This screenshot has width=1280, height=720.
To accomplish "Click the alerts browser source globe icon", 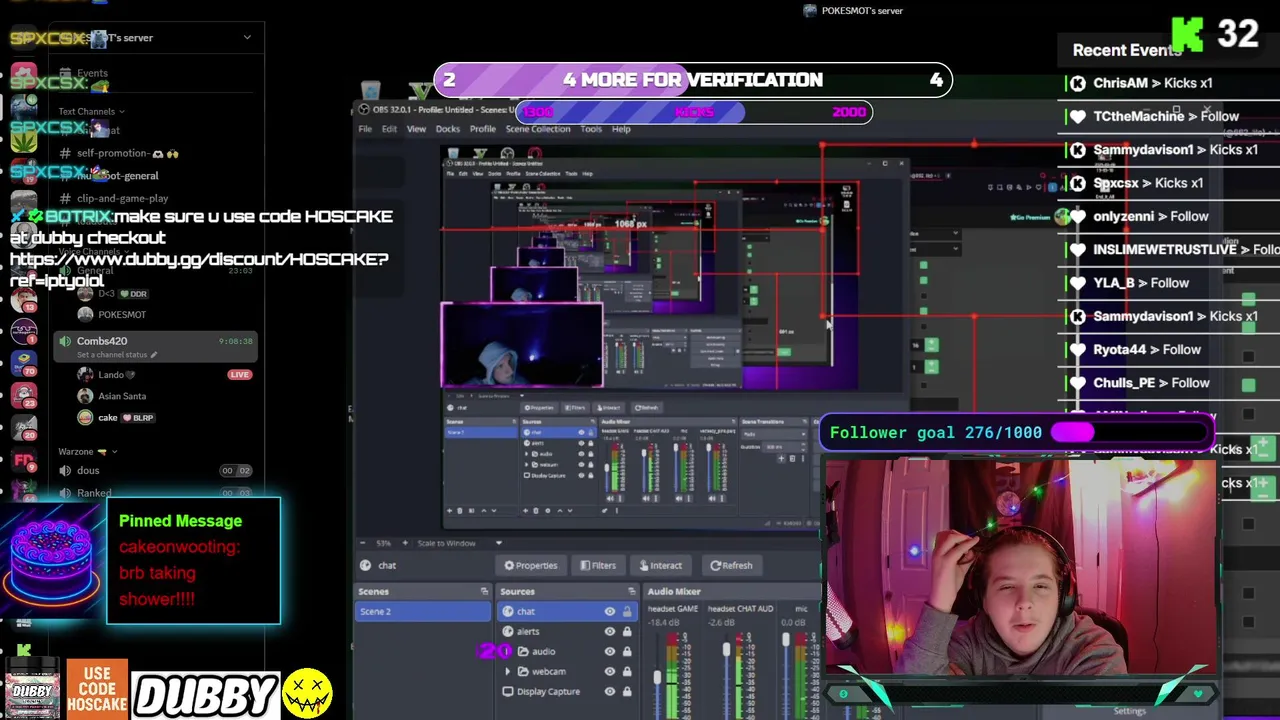I will [508, 631].
